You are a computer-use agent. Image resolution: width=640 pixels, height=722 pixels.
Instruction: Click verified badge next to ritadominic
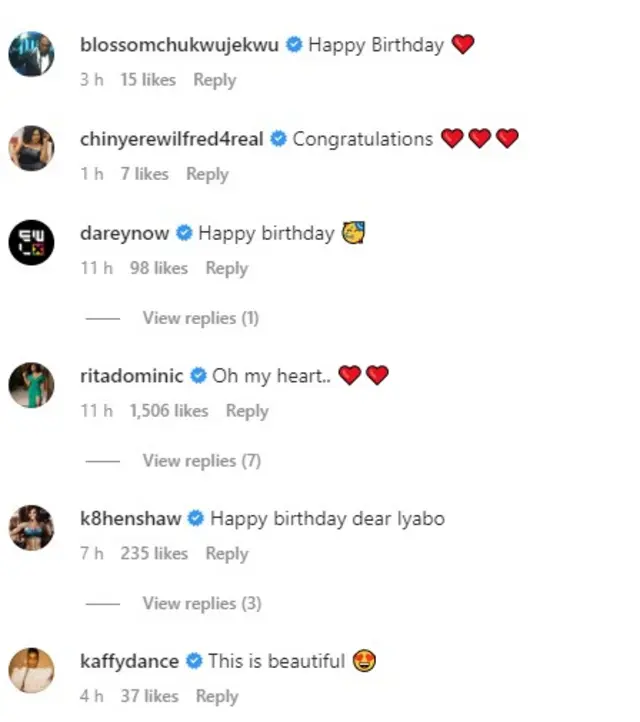198,377
